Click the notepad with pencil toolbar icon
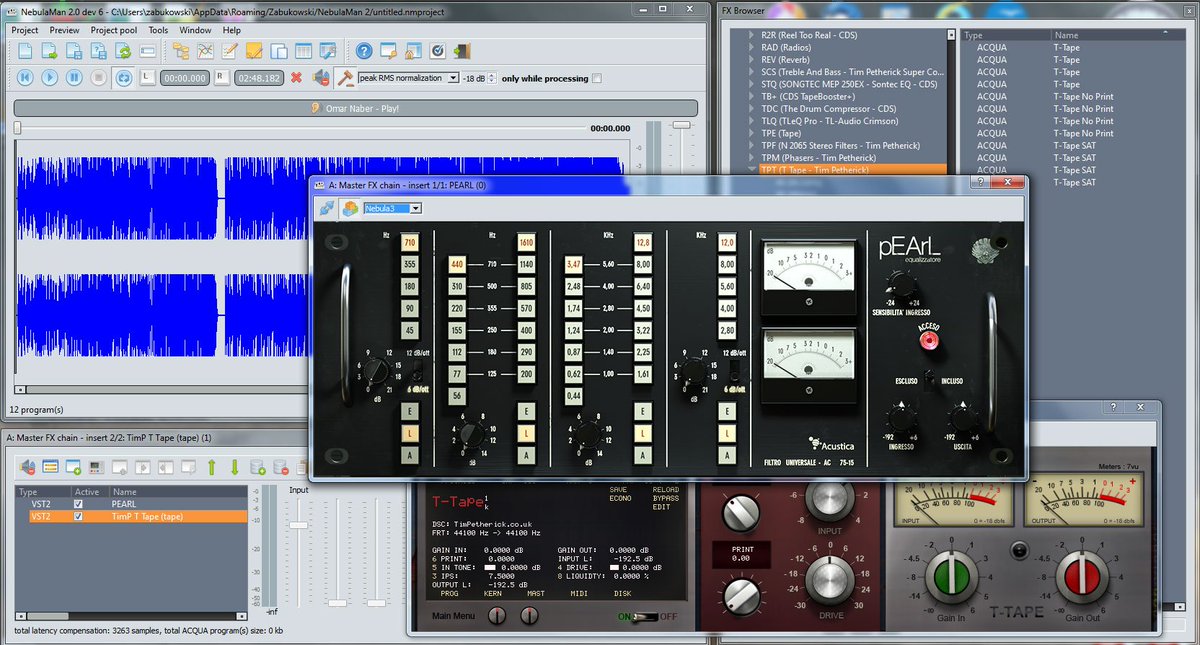The image size is (1200, 645). coord(229,50)
